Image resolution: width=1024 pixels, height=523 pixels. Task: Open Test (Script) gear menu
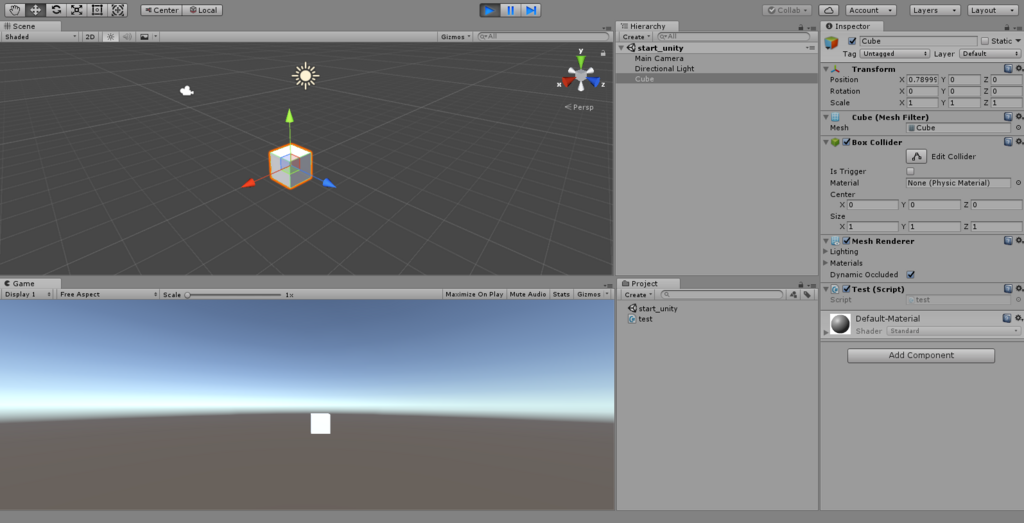pyautogui.click(x=1019, y=289)
